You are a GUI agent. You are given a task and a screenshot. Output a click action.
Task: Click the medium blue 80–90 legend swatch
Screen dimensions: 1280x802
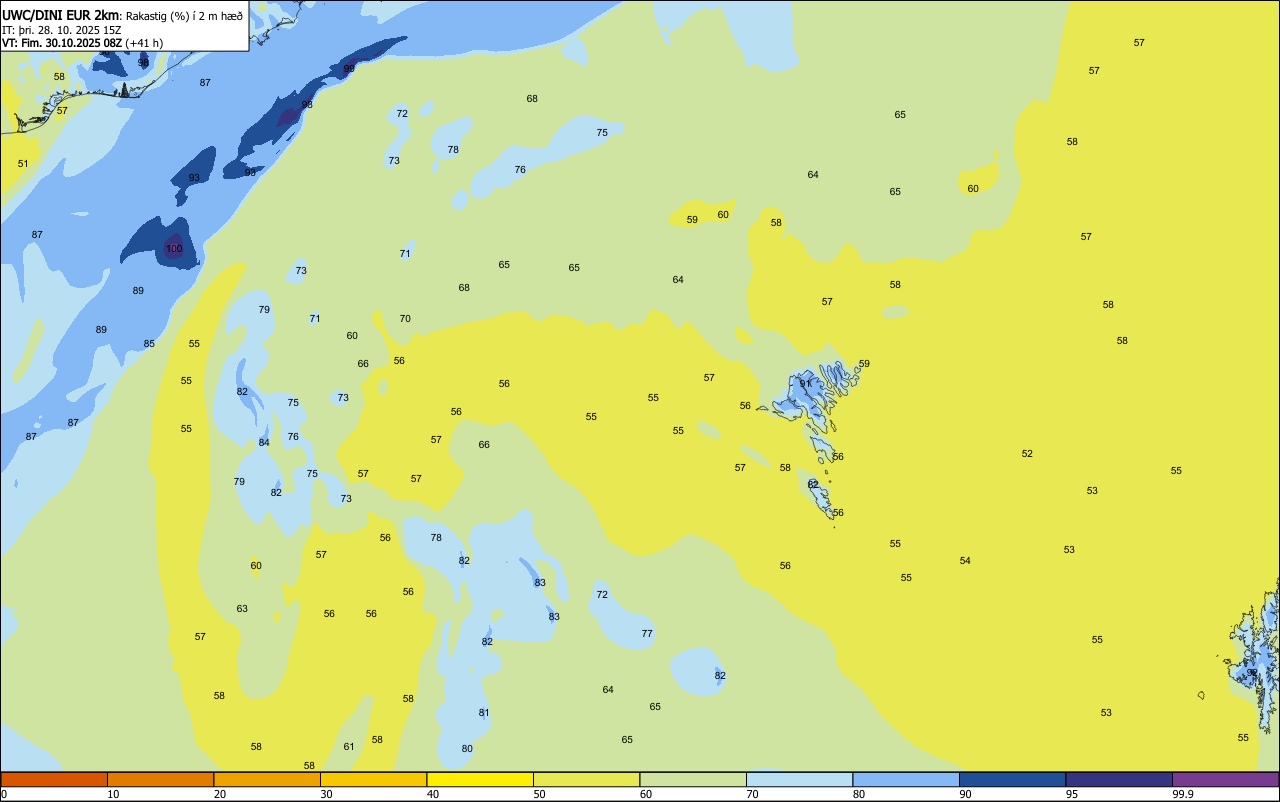click(906, 779)
